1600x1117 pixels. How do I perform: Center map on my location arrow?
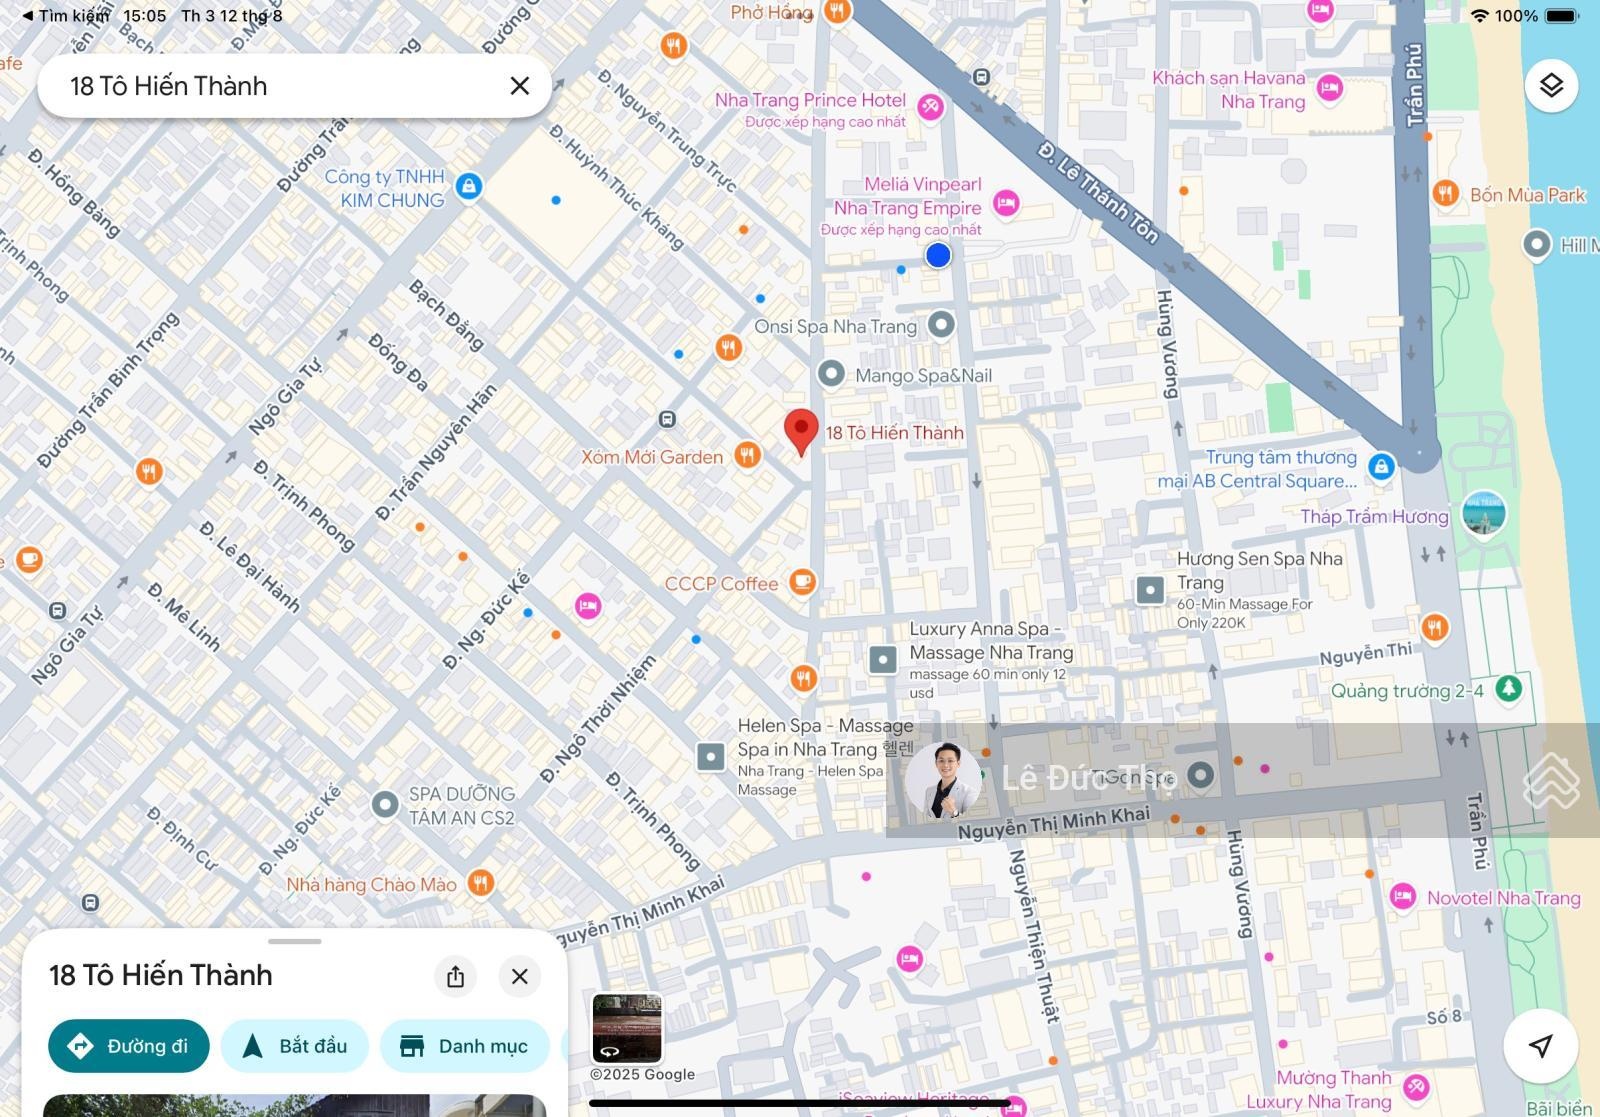[1541, 1046]
